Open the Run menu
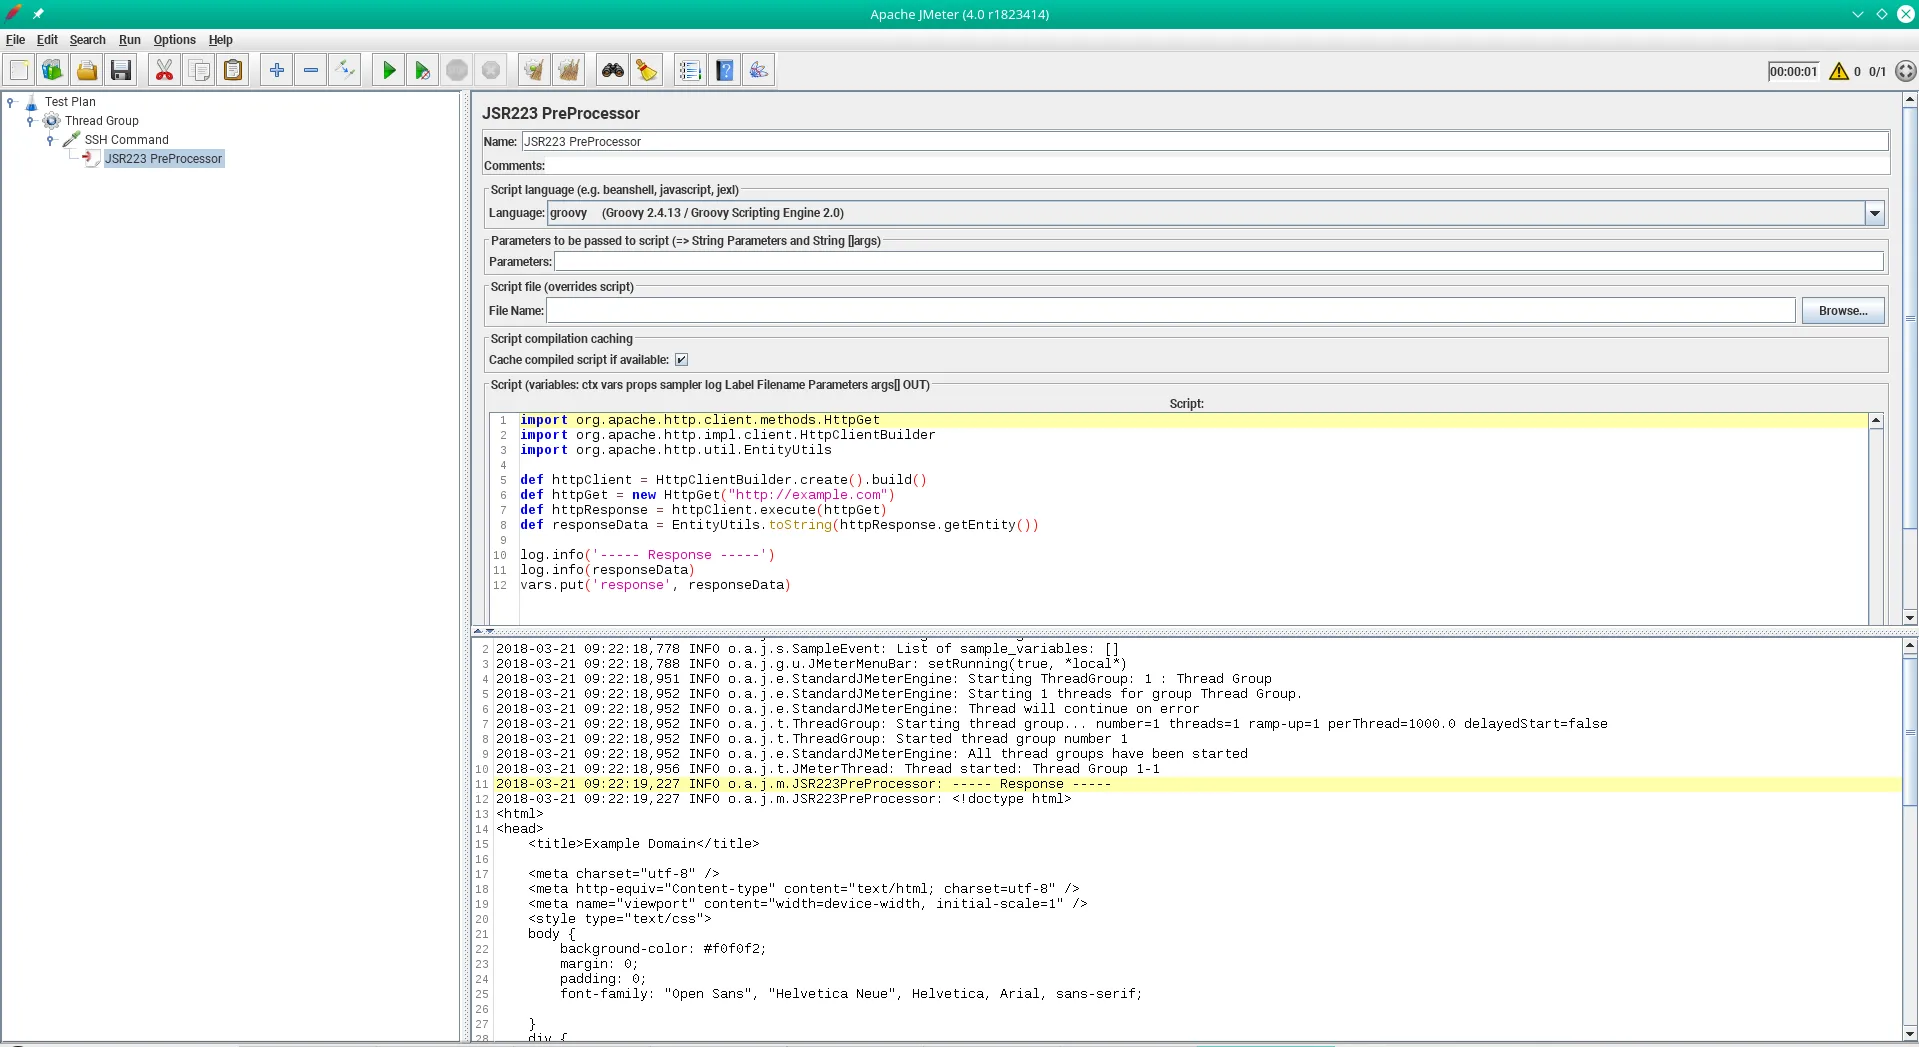 pyautogui.click(x=129, y=40)
